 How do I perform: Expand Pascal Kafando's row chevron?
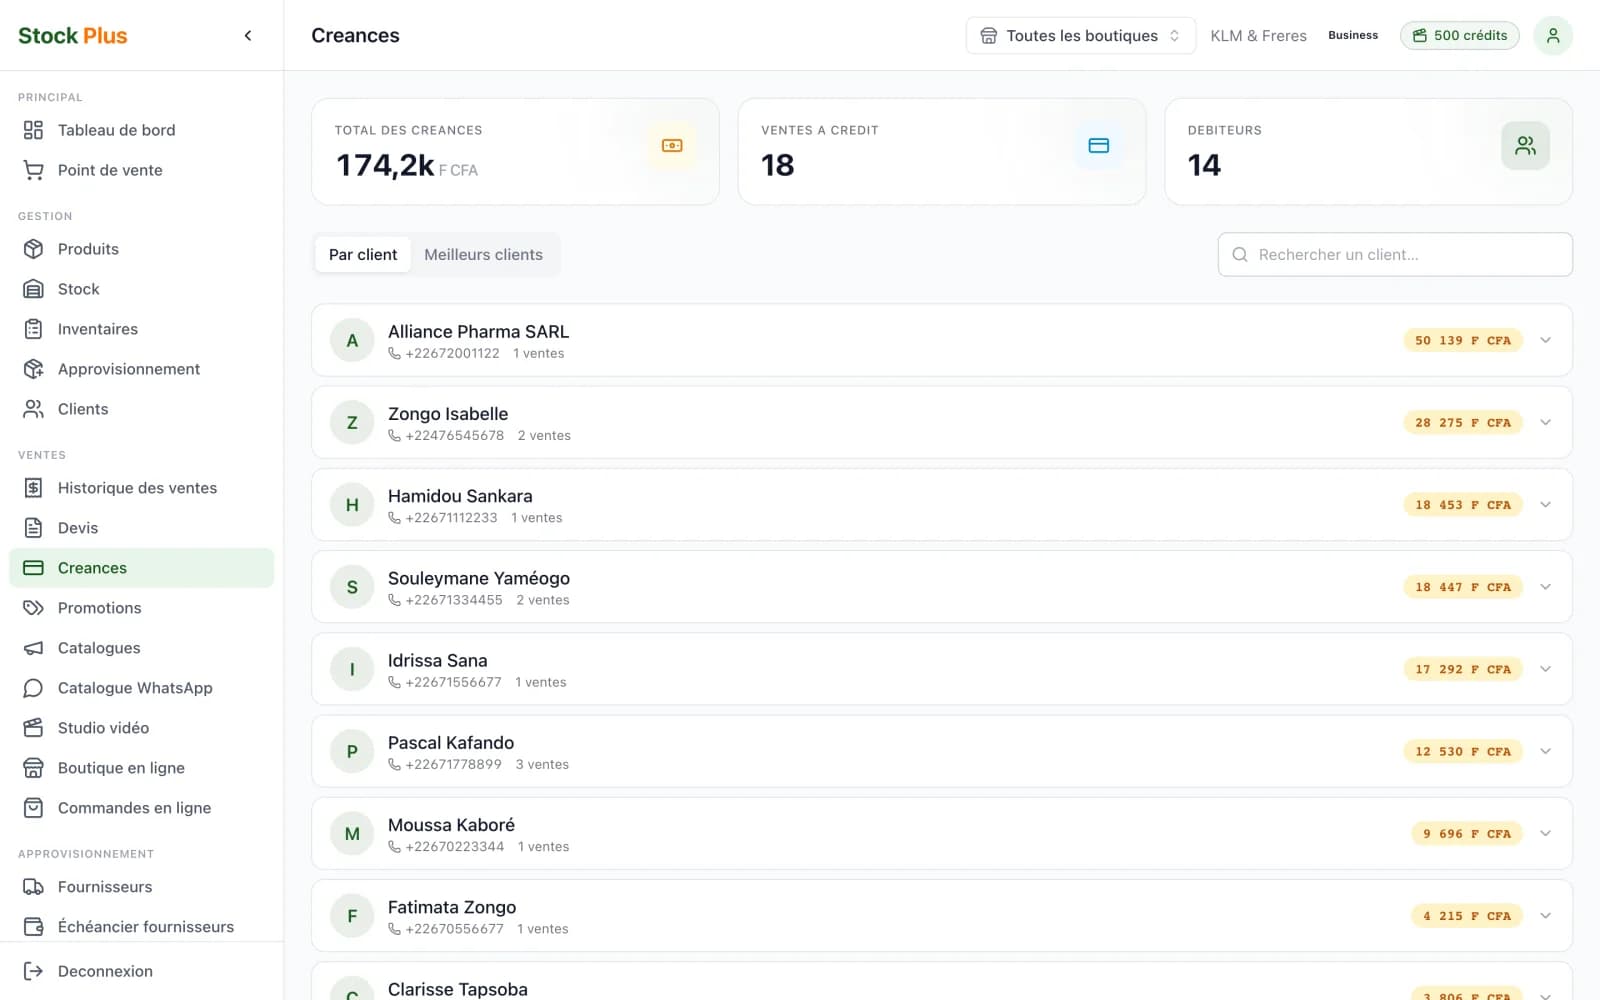(1545, 751)
